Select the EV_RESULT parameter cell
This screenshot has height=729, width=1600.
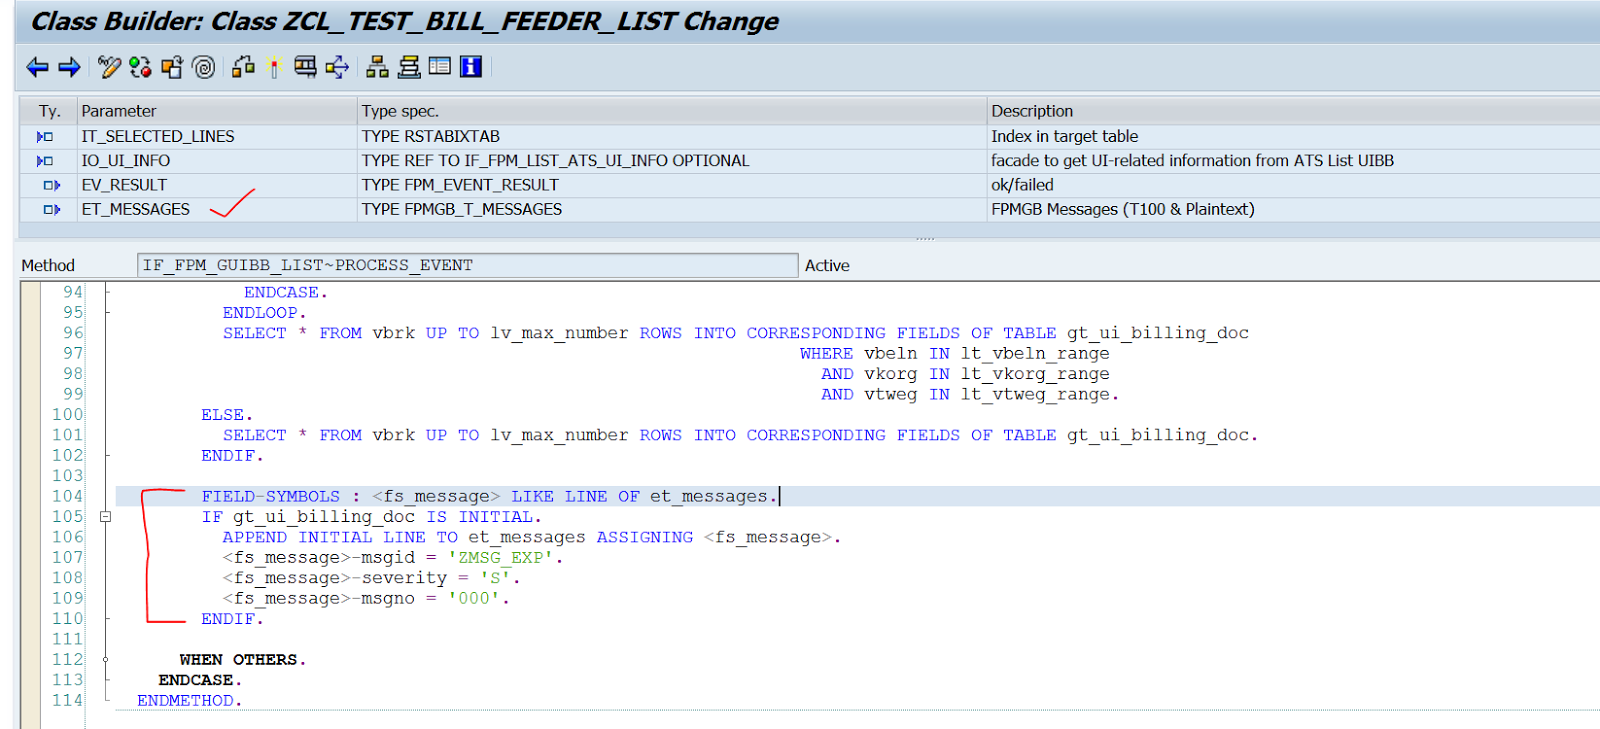click(217, 185)
